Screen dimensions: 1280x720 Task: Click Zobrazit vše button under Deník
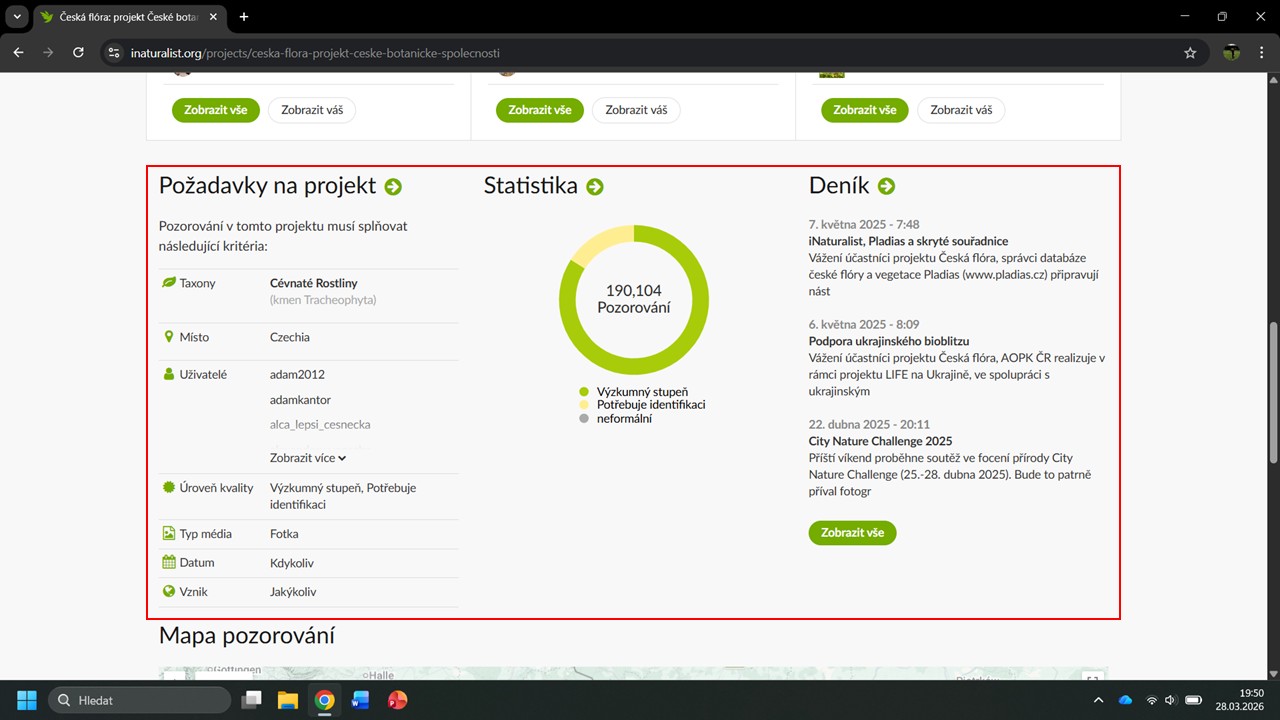[852, 533]
